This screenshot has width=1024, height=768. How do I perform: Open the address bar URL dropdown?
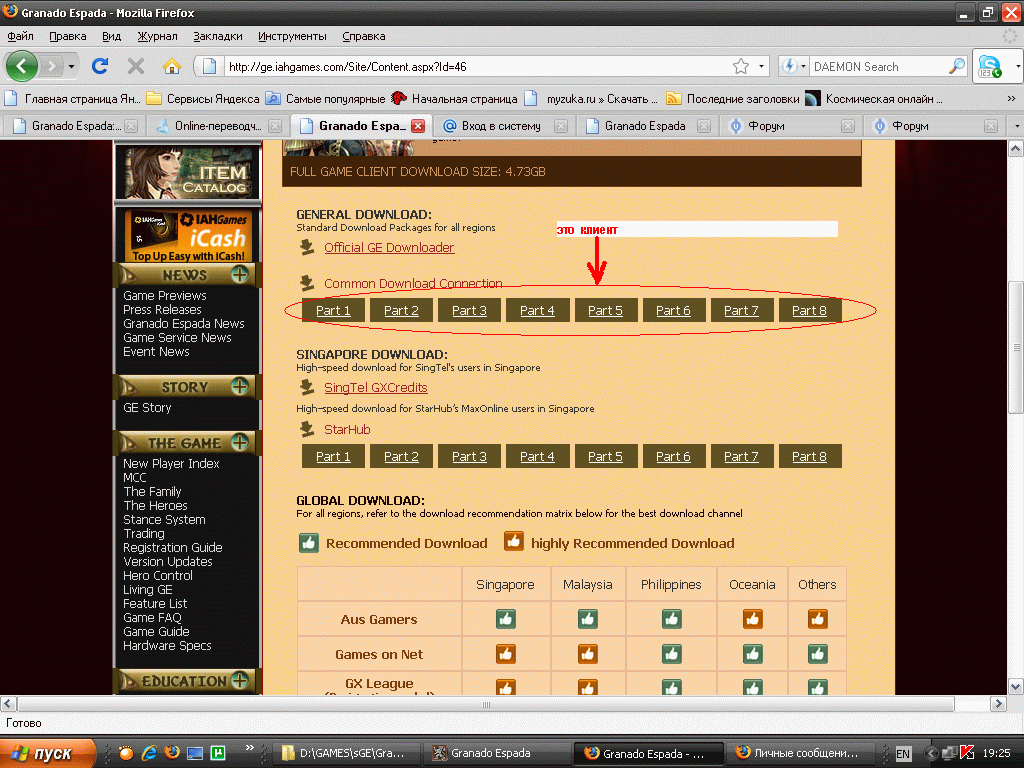[x=761, y=66]
